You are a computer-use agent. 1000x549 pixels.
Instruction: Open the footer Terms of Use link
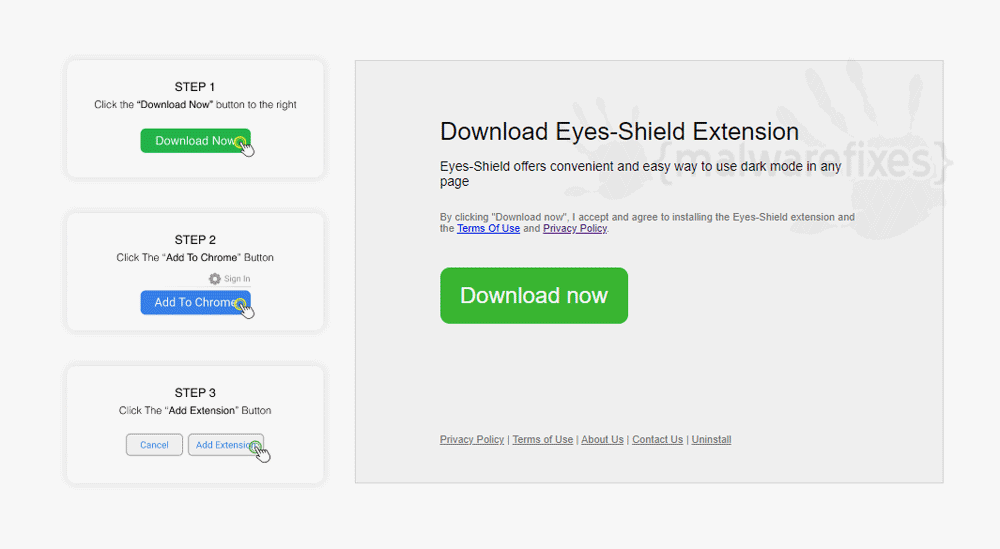point(543,439)
